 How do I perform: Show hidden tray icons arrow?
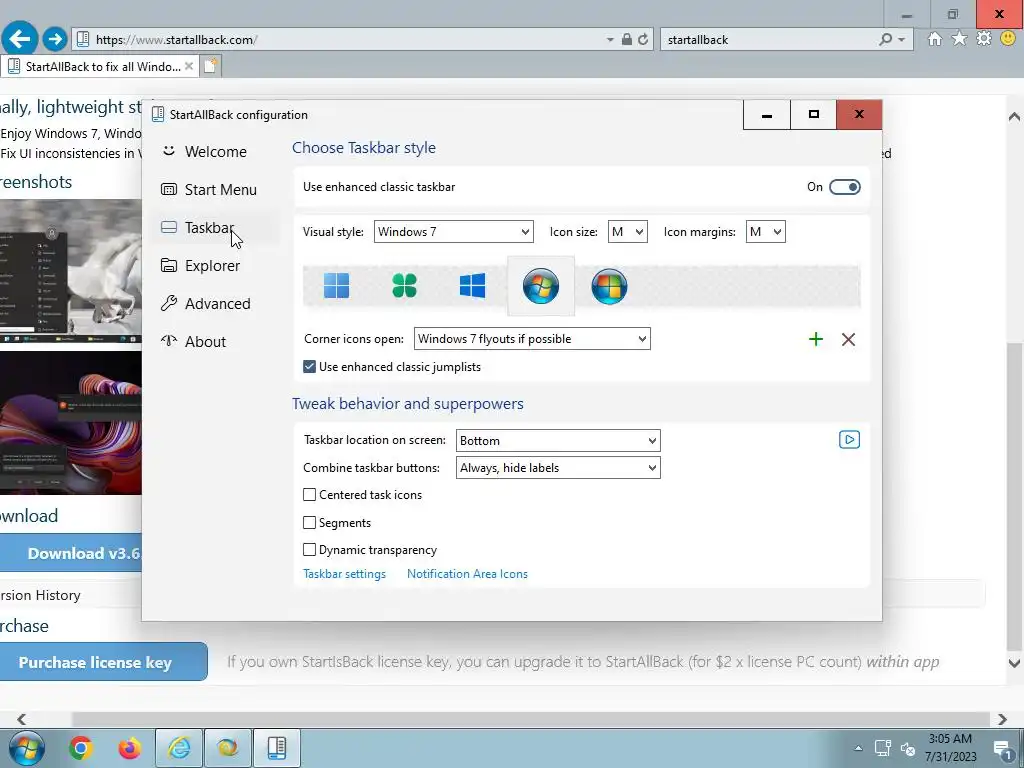tap(858, 748)
